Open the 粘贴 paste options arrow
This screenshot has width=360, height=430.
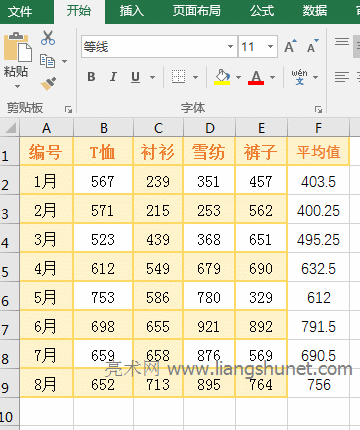pyautogui.click(x=17, y=87)
